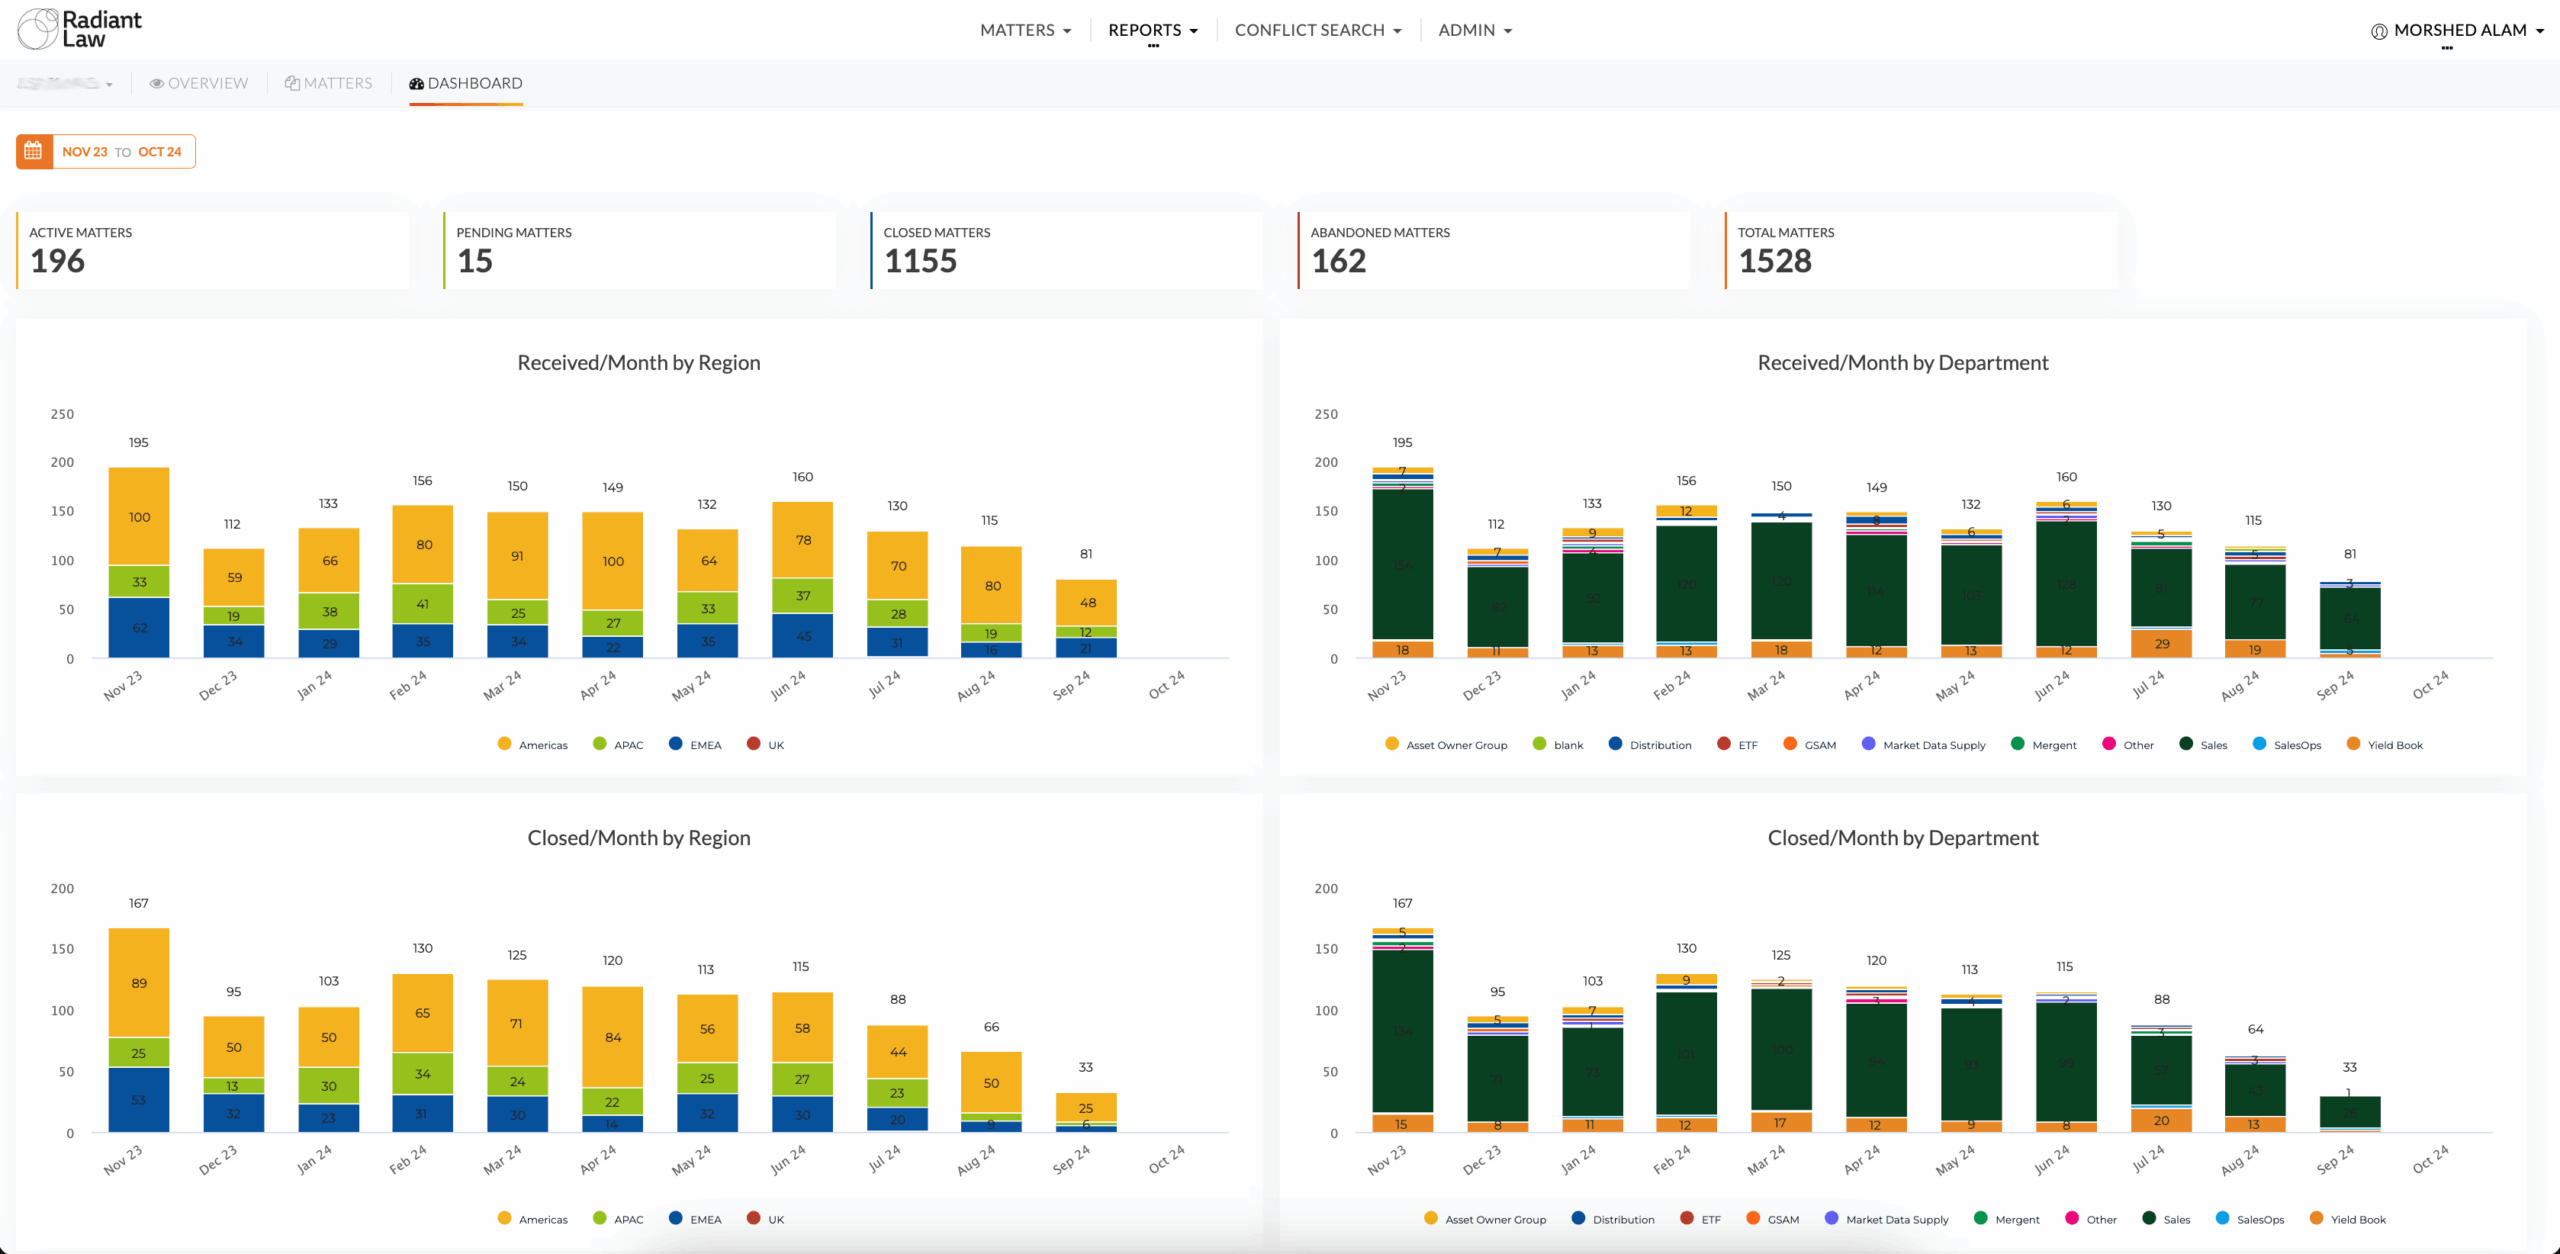2560x1254 pixels.
Task: Switch to the OVERVIEW tab
Action: 198,83
